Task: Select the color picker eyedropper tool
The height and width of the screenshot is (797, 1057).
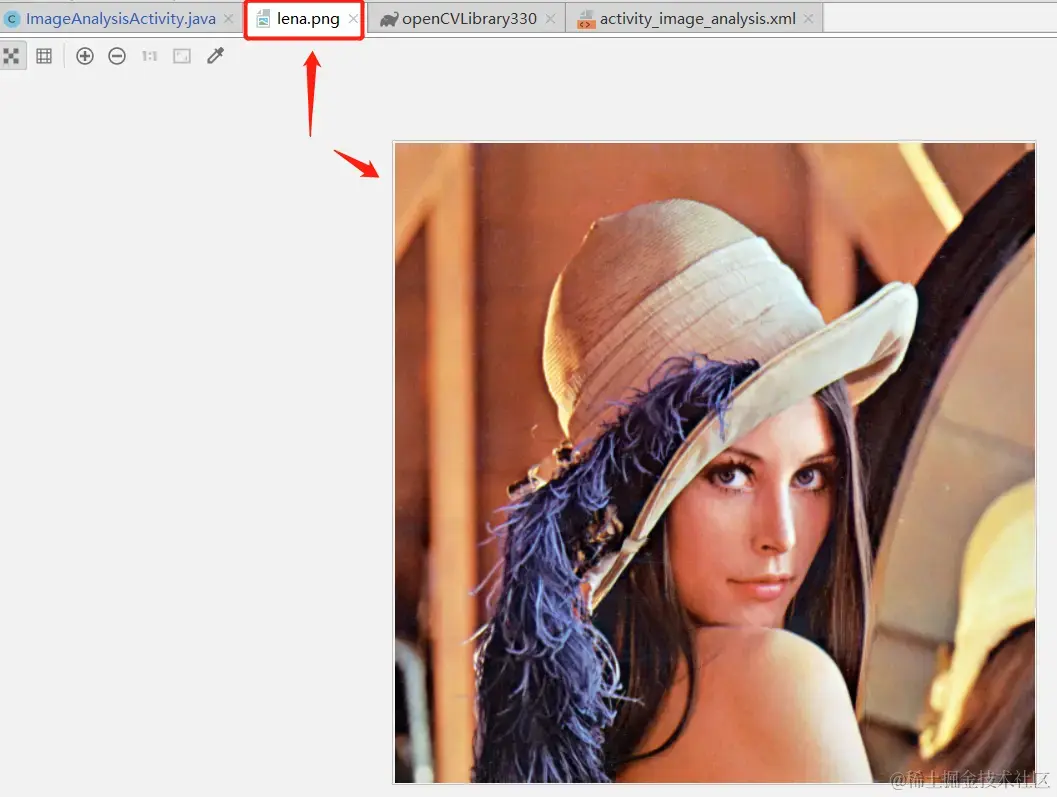Action: coord(215,55)
